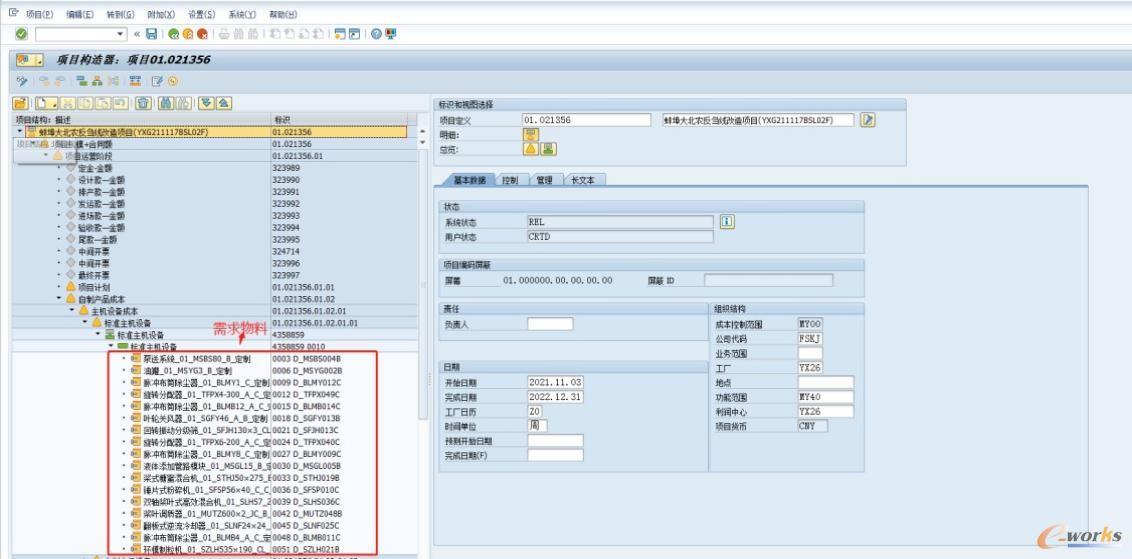Click the 总览 WBS element overview triangle icon

(531, 150)
